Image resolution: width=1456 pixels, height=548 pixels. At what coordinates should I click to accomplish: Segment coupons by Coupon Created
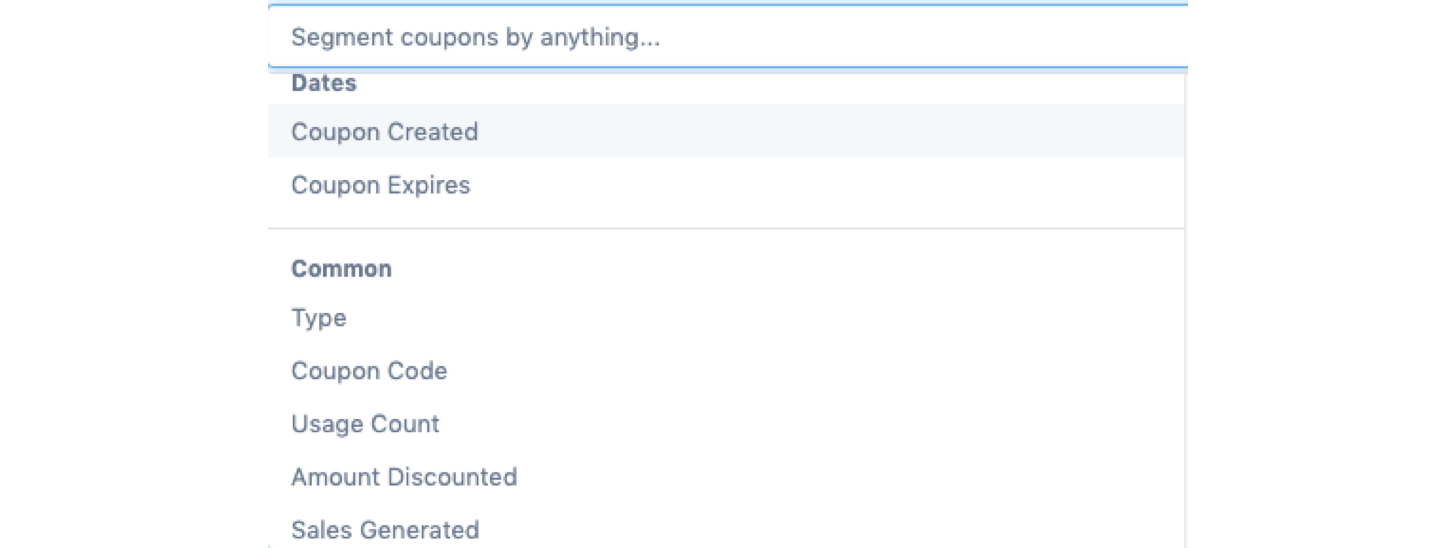385,132
